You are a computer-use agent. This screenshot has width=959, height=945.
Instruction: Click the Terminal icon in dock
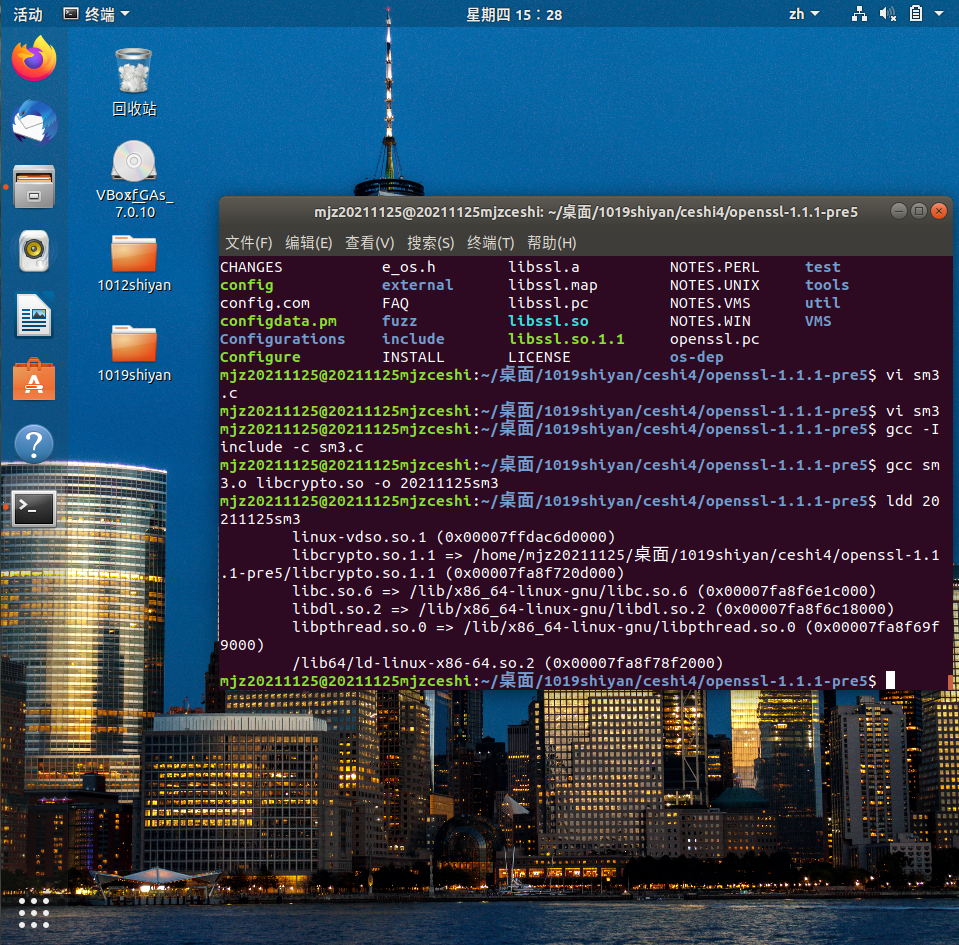point(34,508)
